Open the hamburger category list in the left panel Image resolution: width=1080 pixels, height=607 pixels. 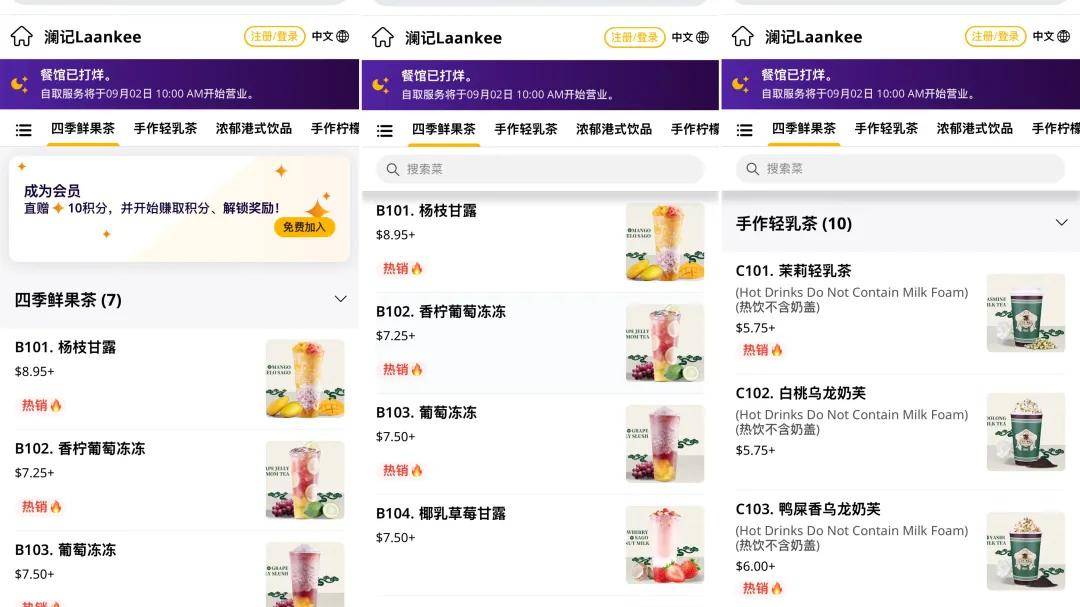[x=23, y=130]
